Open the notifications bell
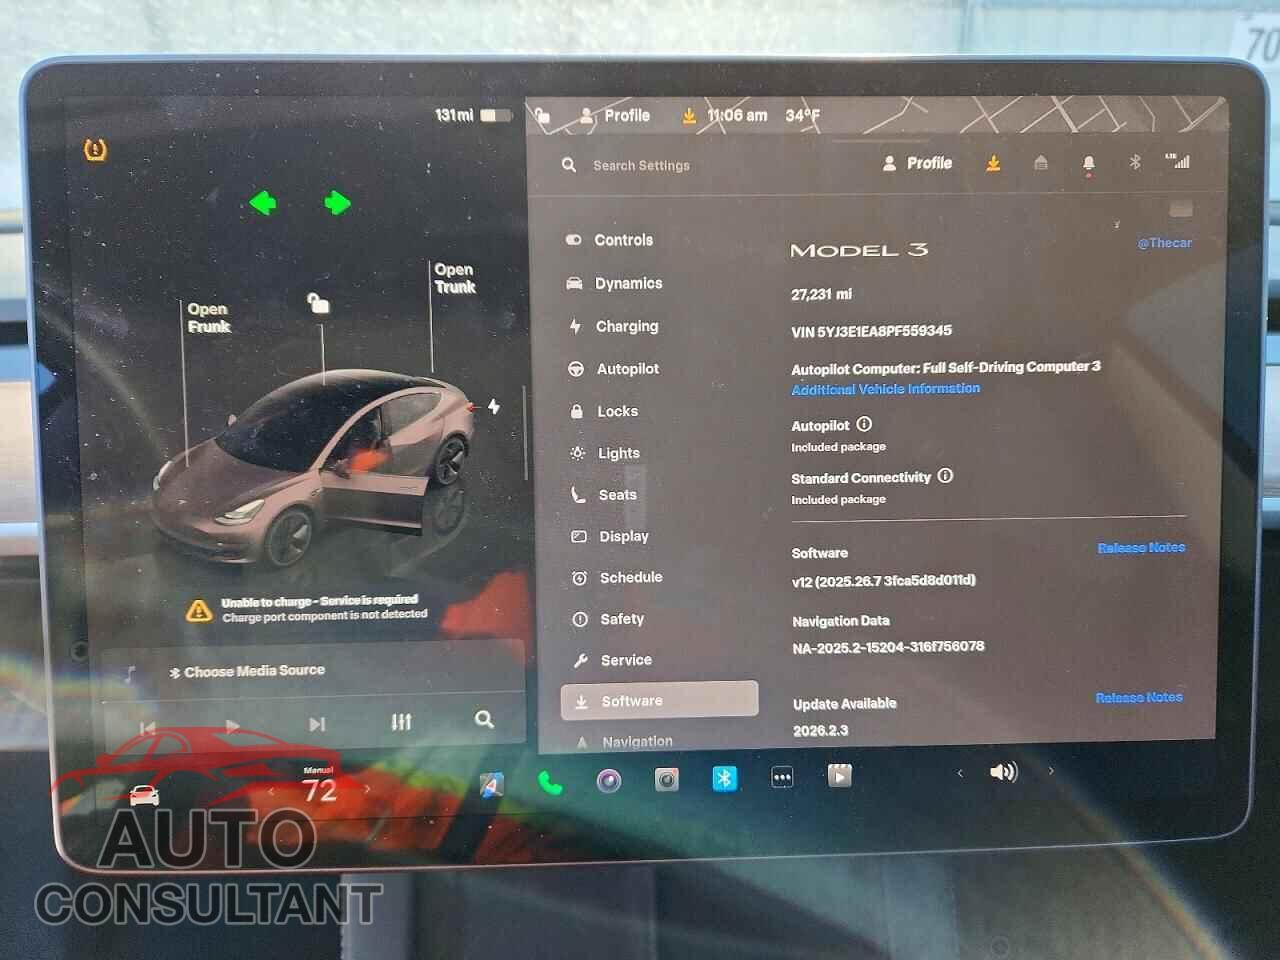The image size is (1280, 960). (x=1088, y=164)
